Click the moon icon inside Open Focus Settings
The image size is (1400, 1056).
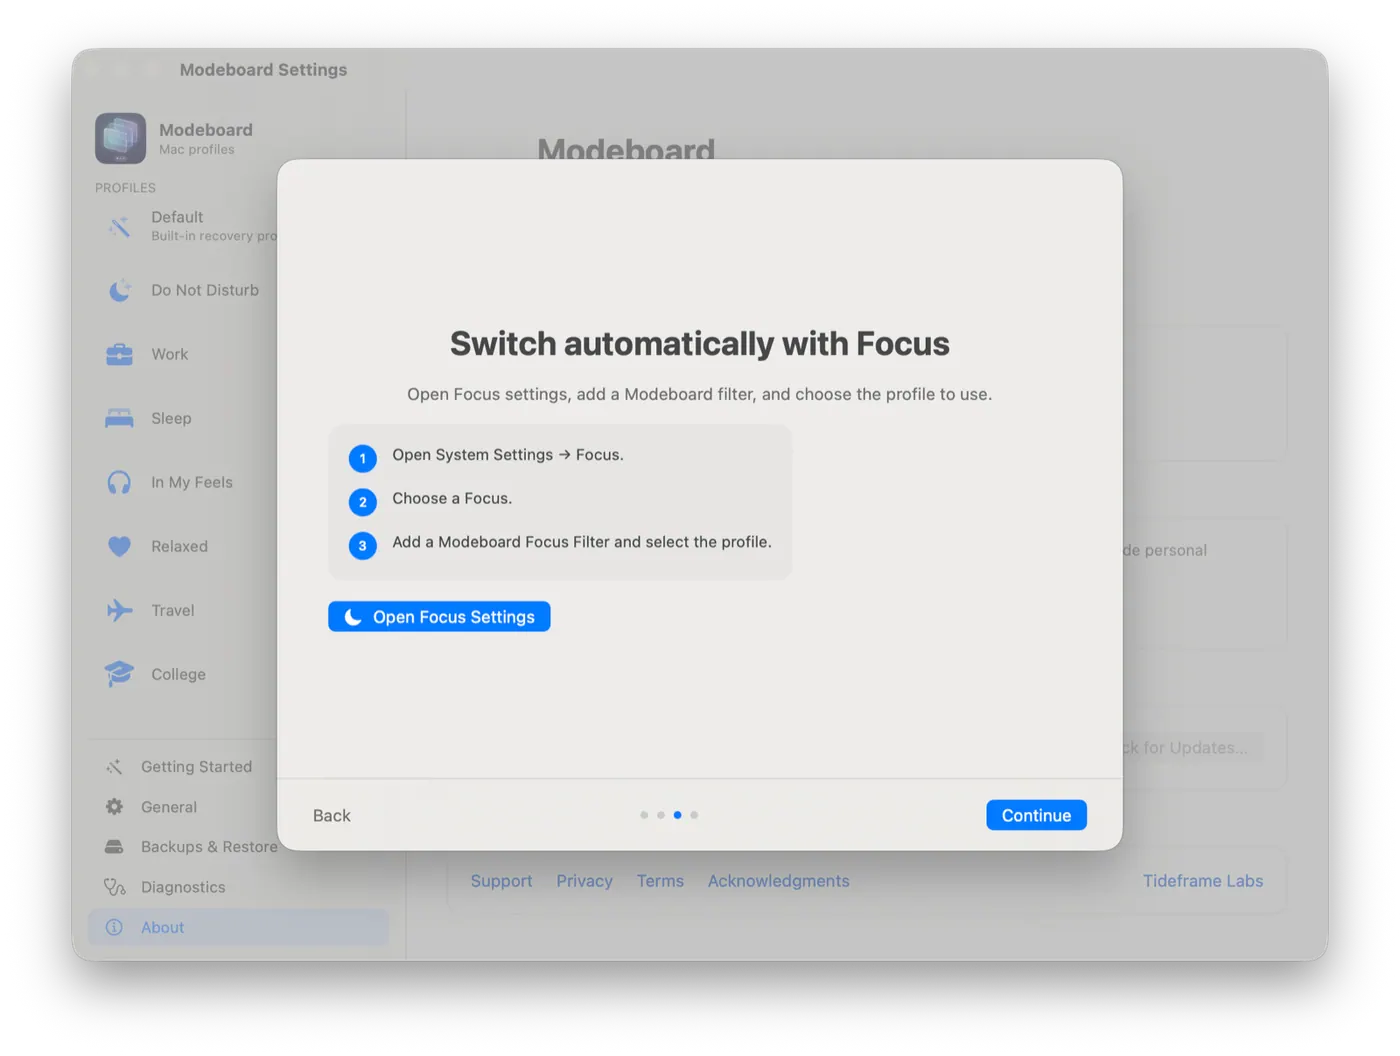pos(353,617)
